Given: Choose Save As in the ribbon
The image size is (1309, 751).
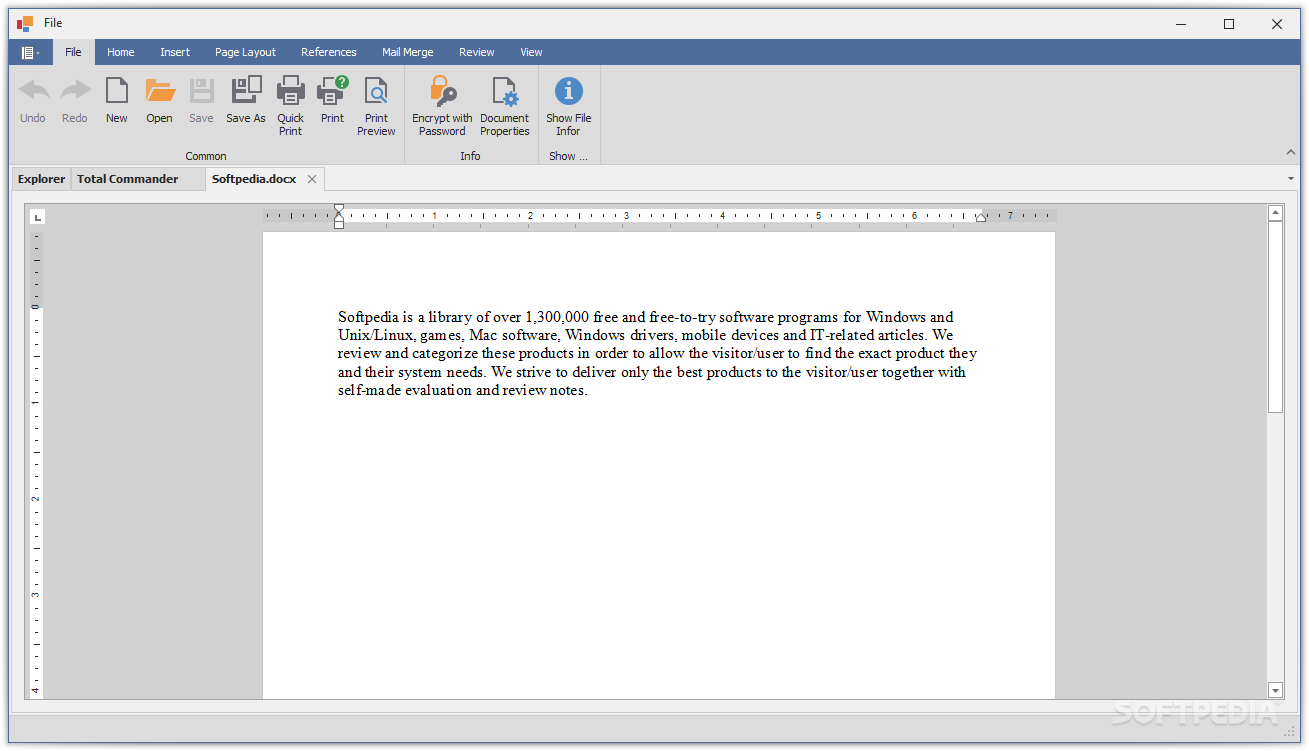Looking at the screenshot, I should (246, 100).
